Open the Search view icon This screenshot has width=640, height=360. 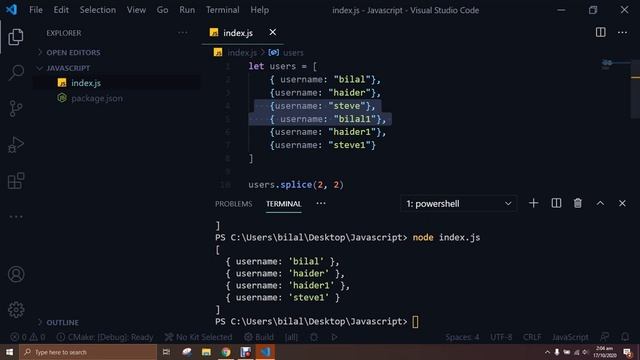16,73
